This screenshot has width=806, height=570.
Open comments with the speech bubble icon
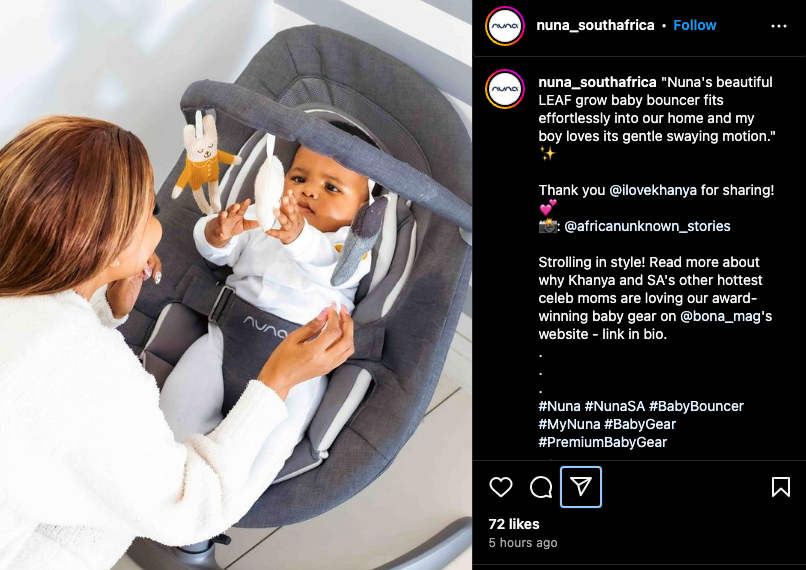(x=541, y=487)
